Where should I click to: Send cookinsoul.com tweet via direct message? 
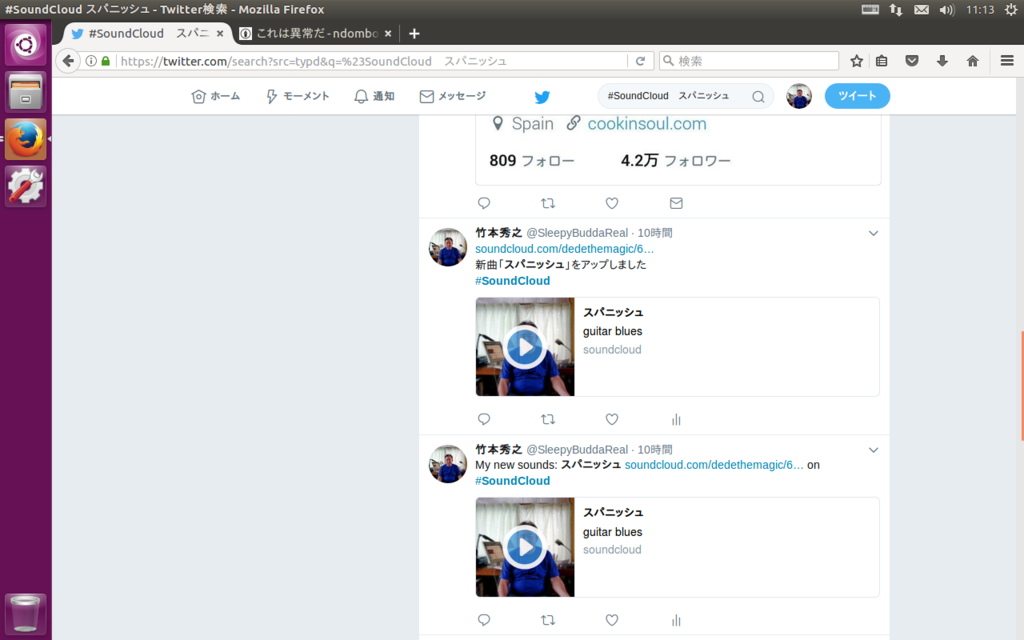676,203
